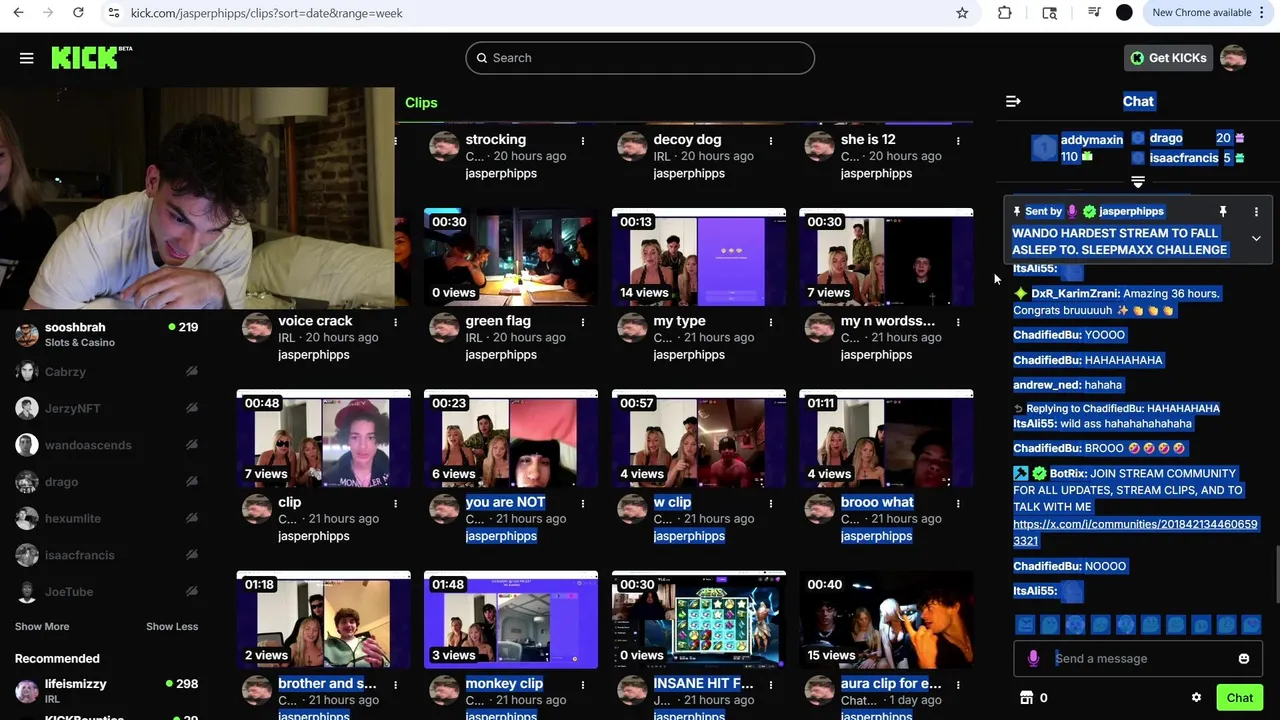Open options menu for 'my type' clip

tap(770, 322)
